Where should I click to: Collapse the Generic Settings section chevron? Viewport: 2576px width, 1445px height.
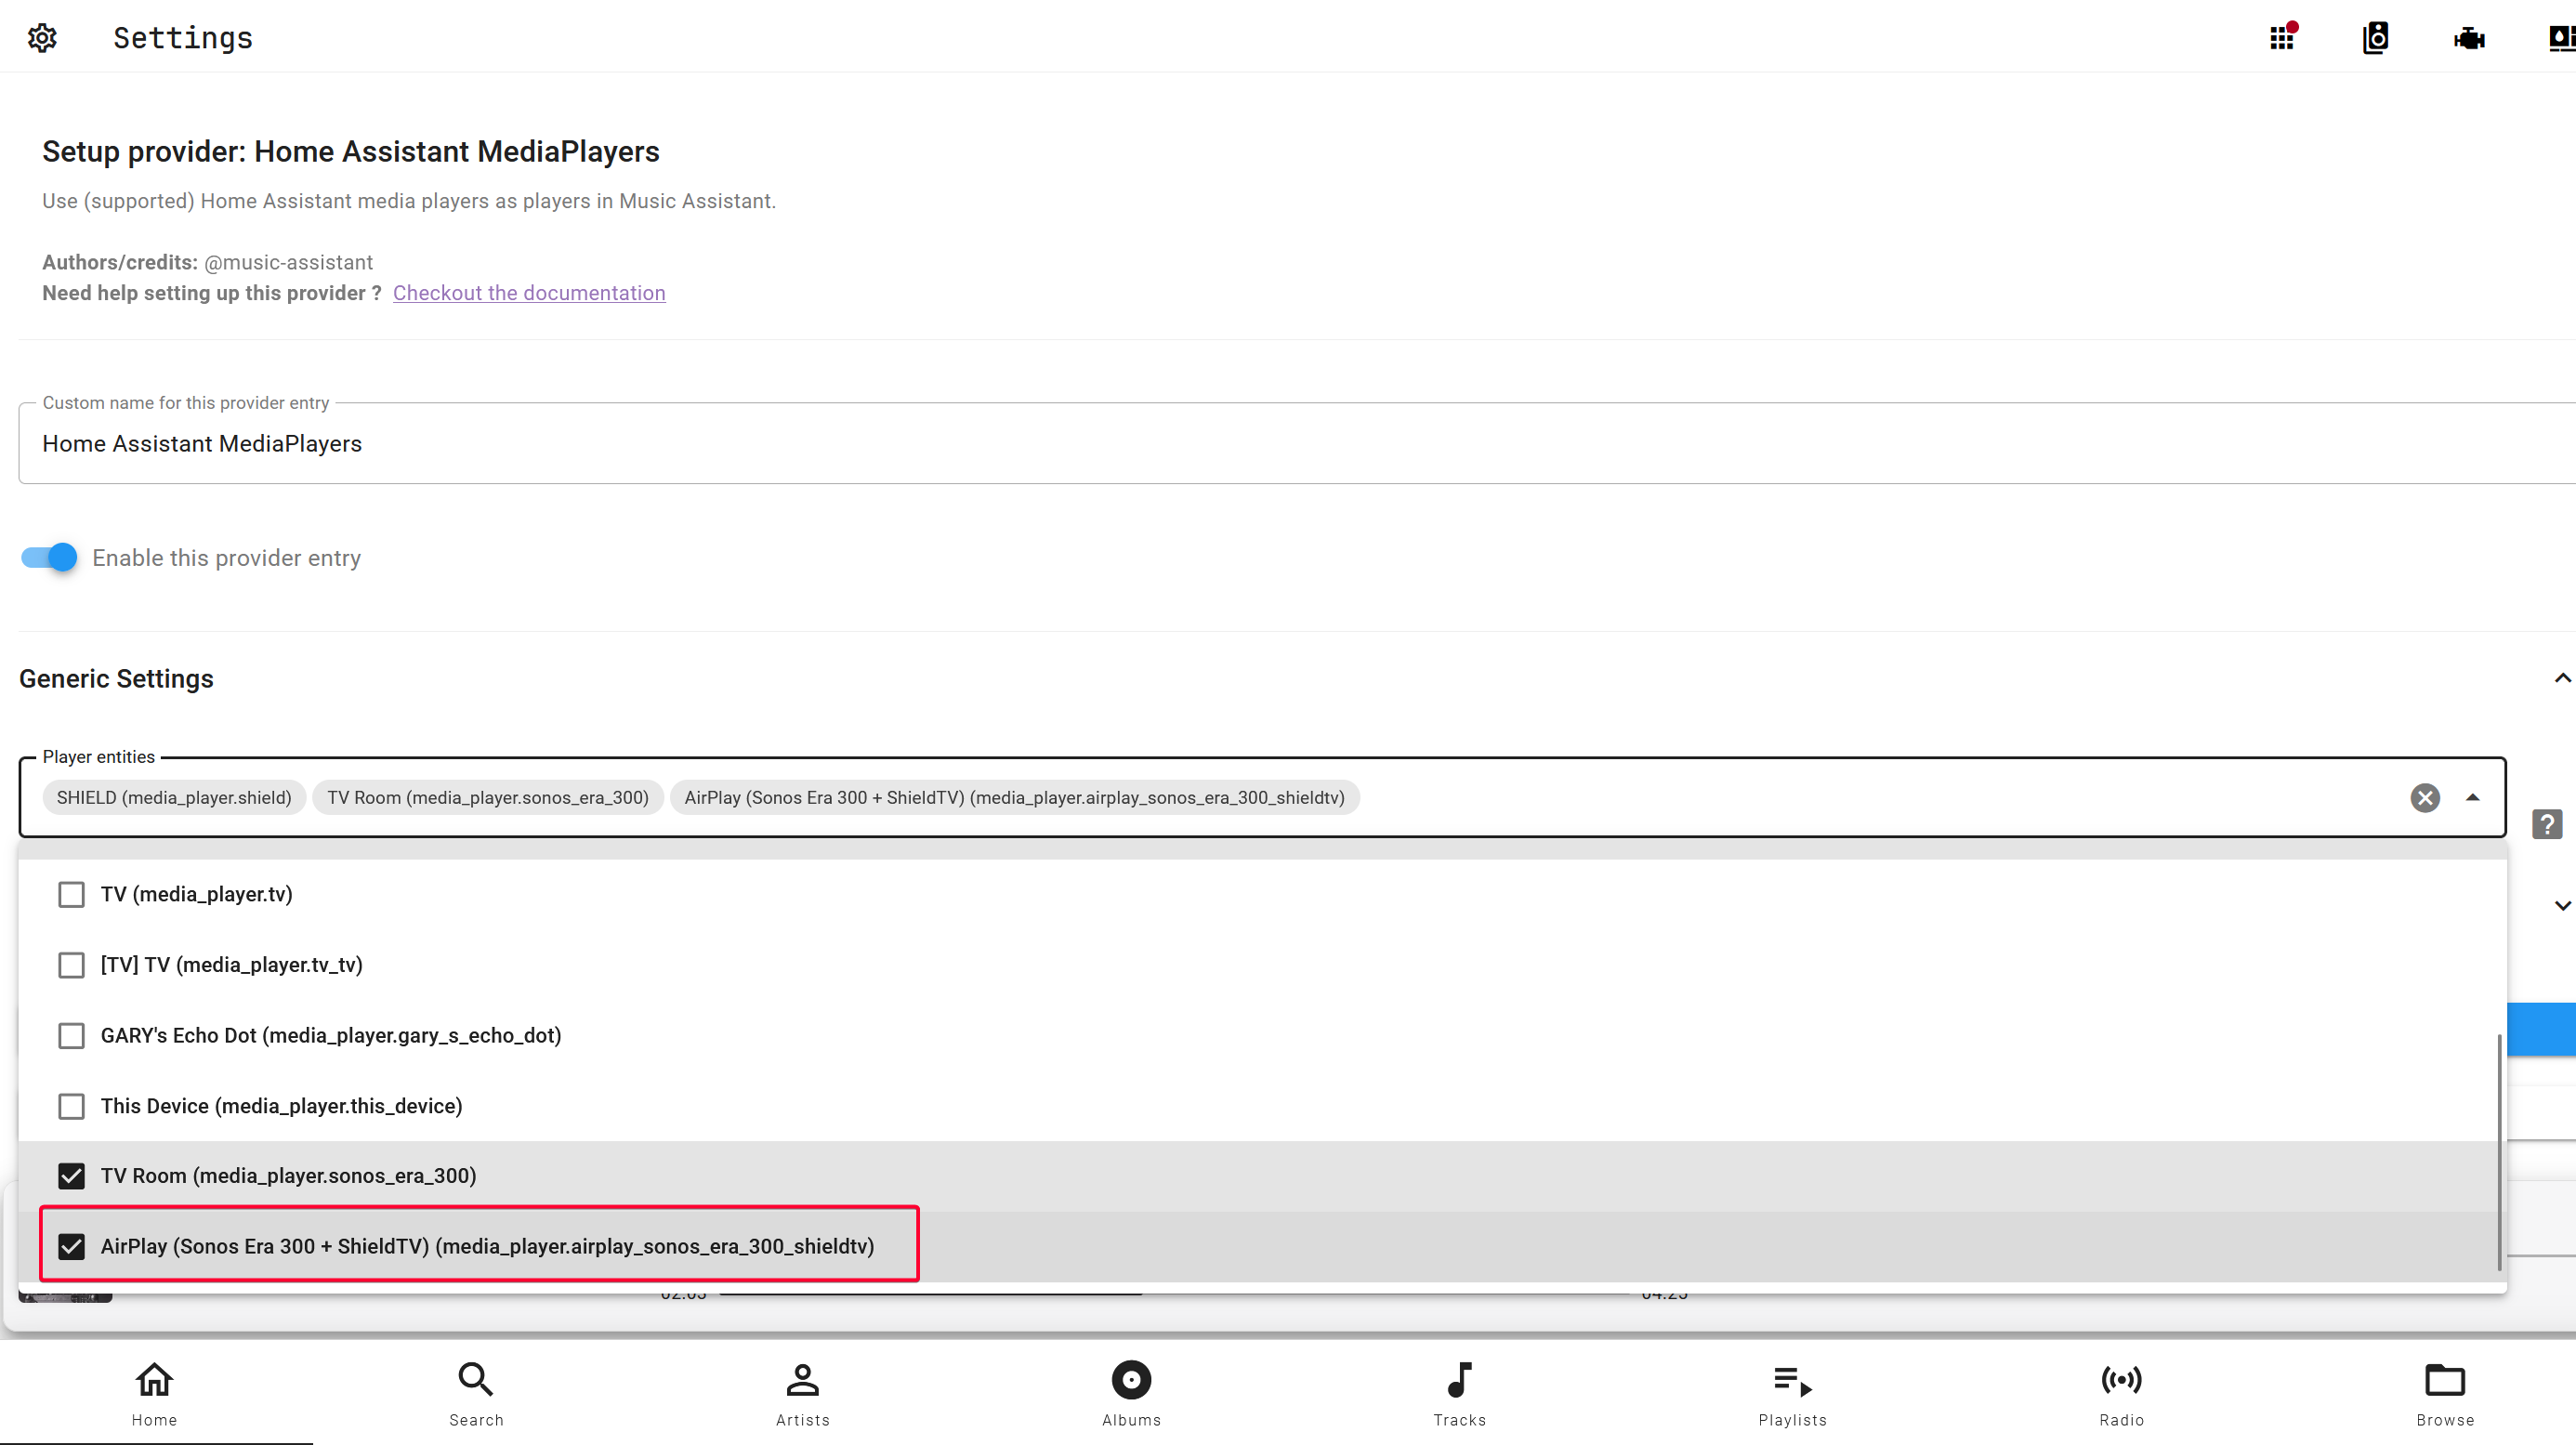click(x=2562, y=678)
